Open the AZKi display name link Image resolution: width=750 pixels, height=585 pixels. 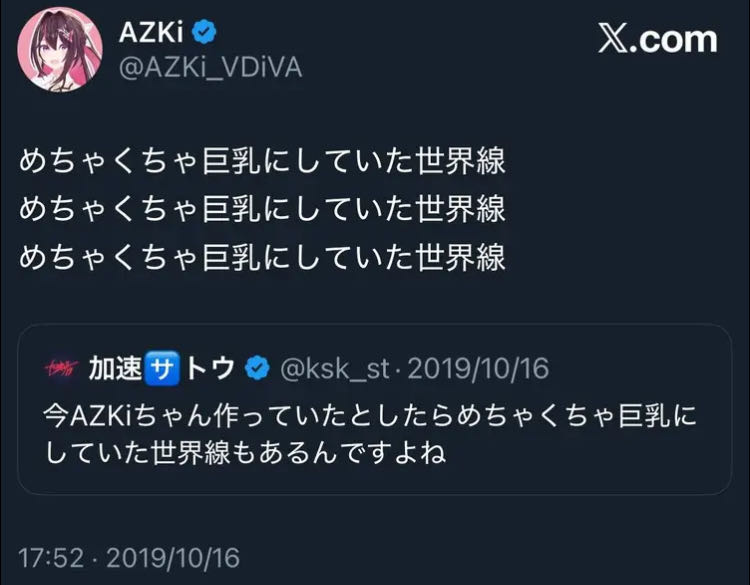[x=151, y=33]
